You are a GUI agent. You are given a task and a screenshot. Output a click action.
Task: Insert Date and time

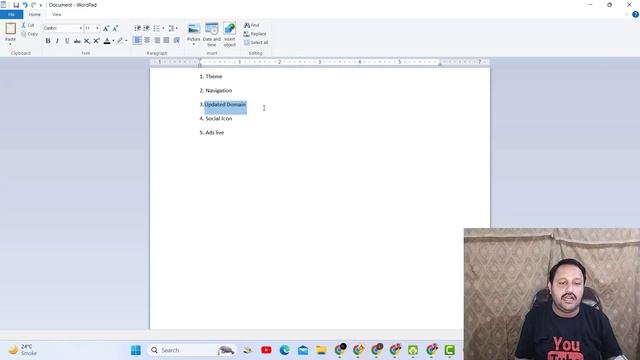[x=211, y=35]
